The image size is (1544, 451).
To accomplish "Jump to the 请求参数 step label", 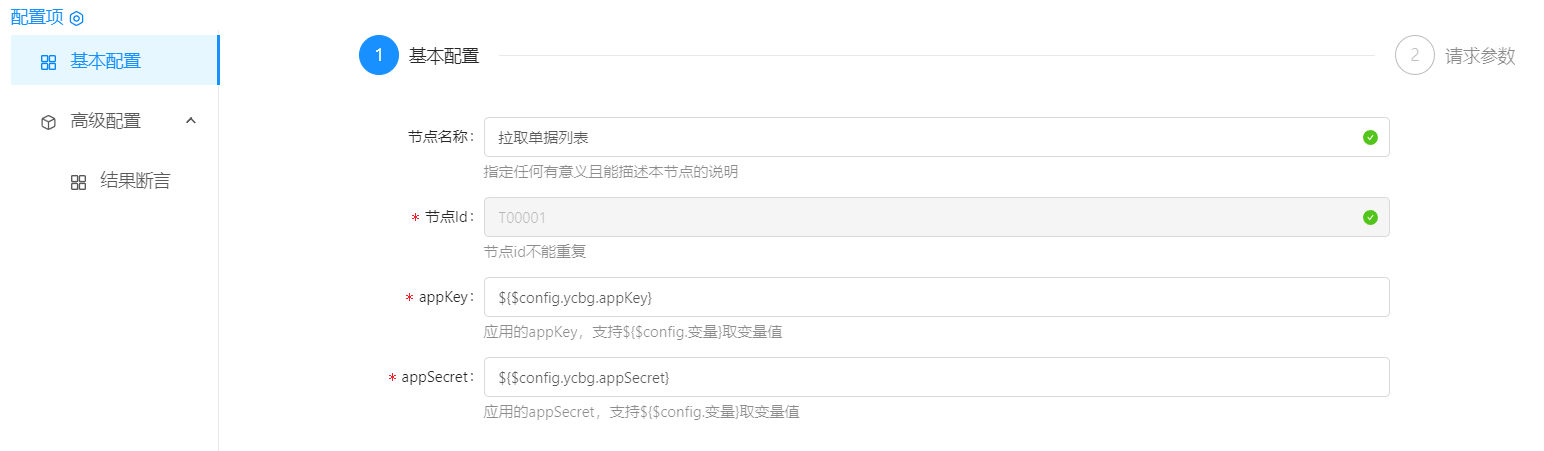I will coord(1480,56).
